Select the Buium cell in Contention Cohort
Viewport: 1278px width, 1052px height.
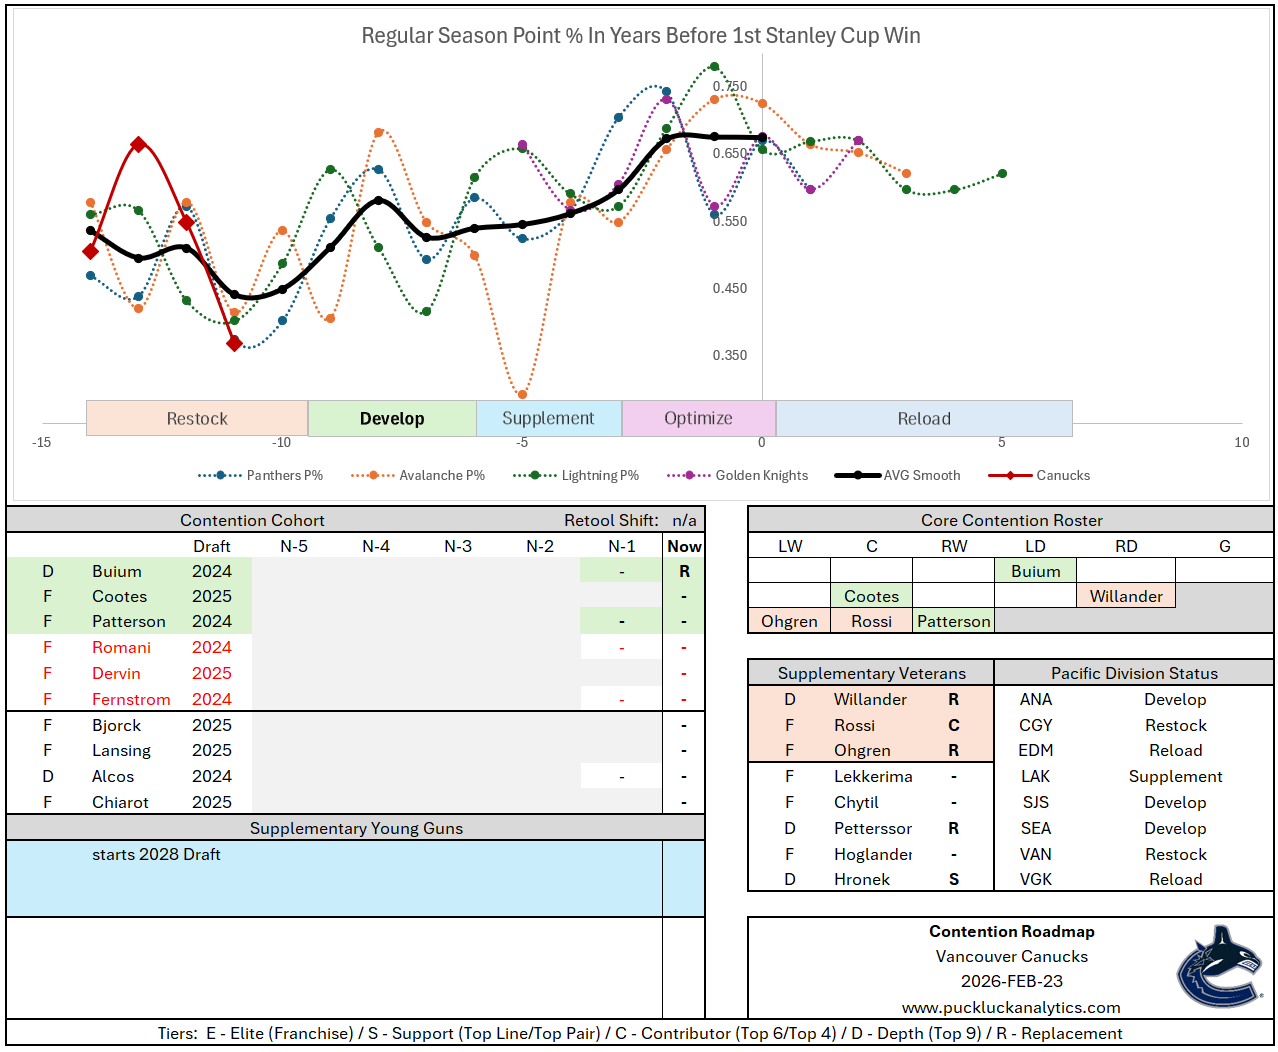117,571
